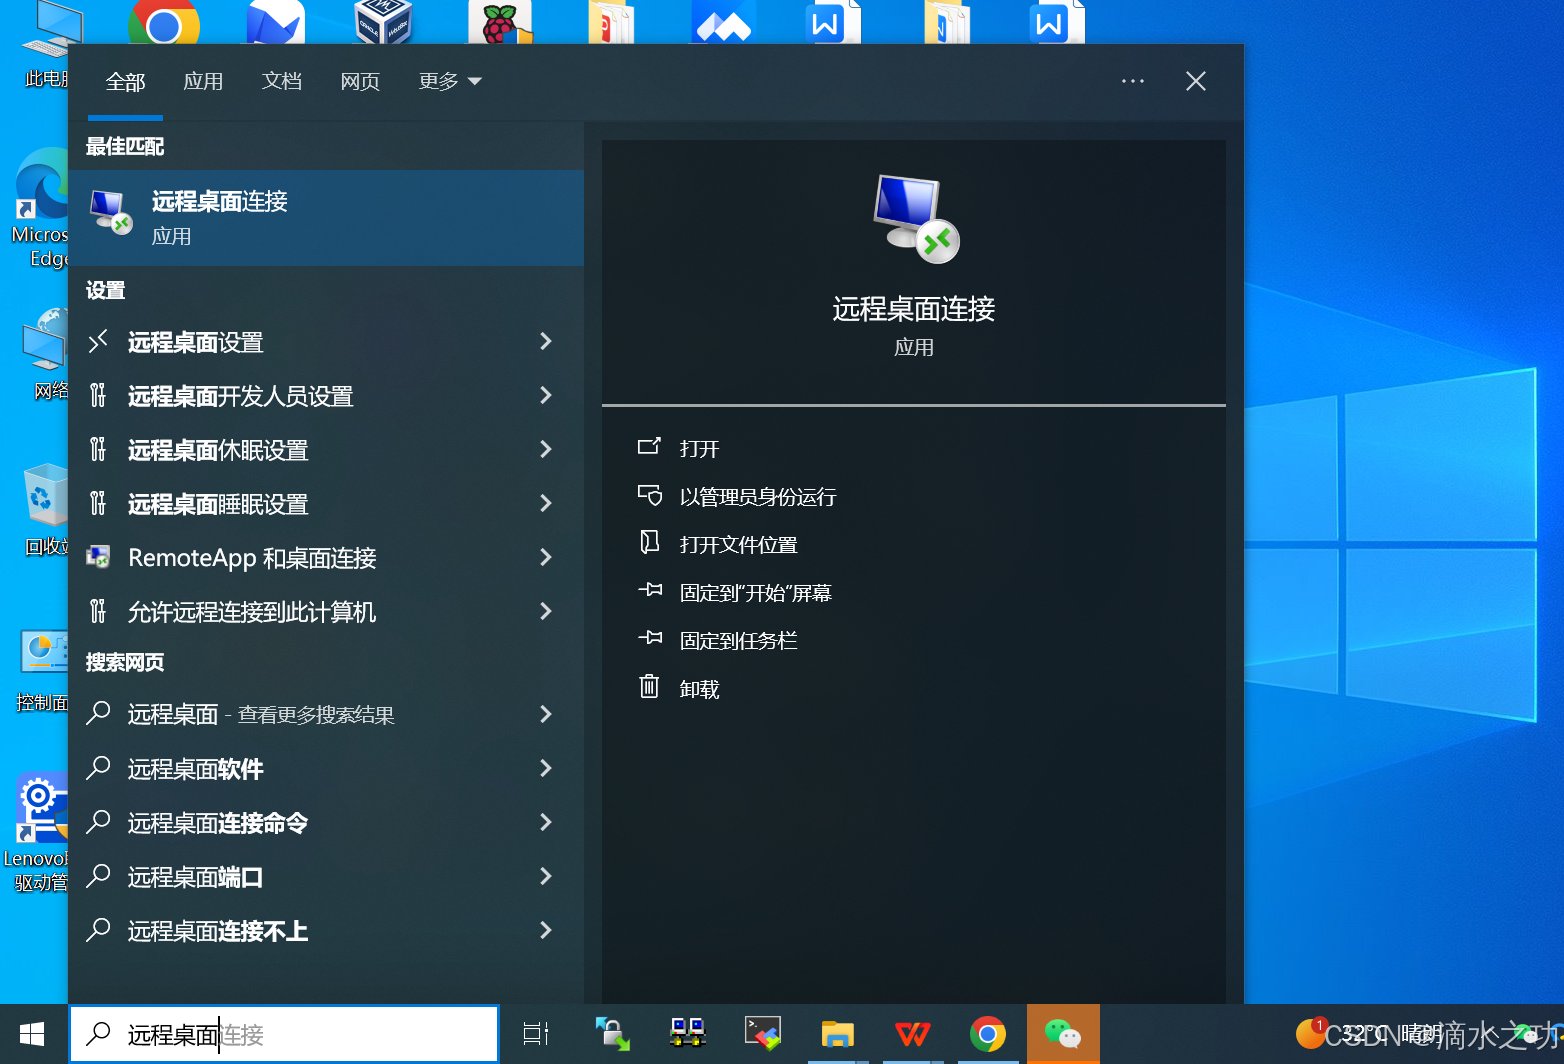Expand the 更多 filter dropdown

click(x=449, y=81)
